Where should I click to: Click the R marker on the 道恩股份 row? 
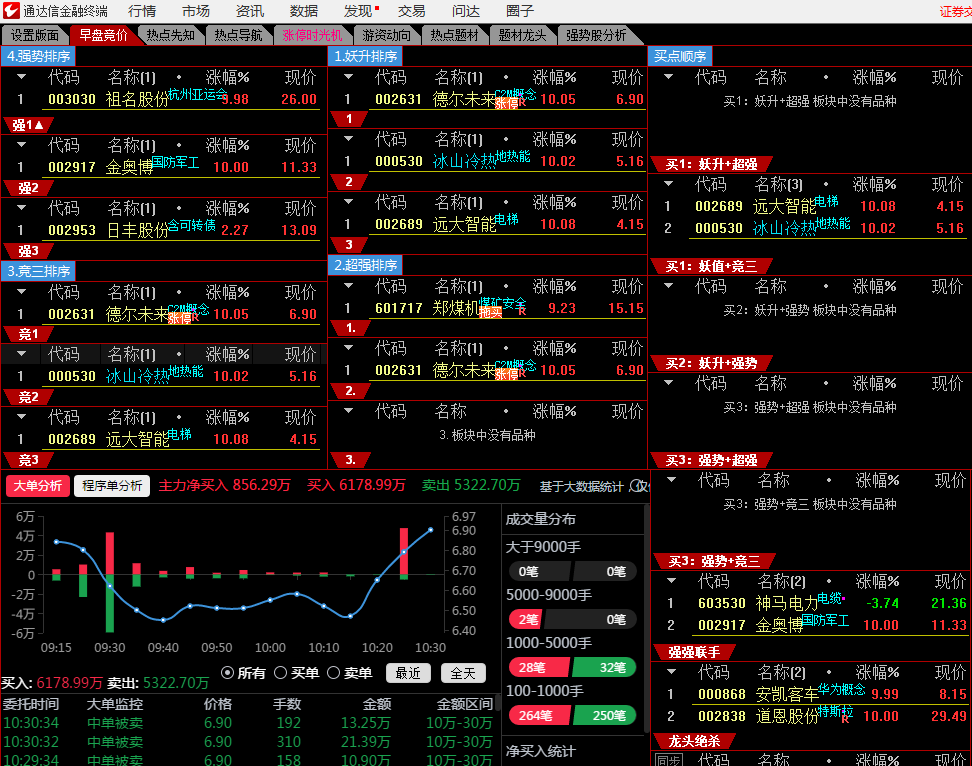pyautogui.click(x=844, y=720)
